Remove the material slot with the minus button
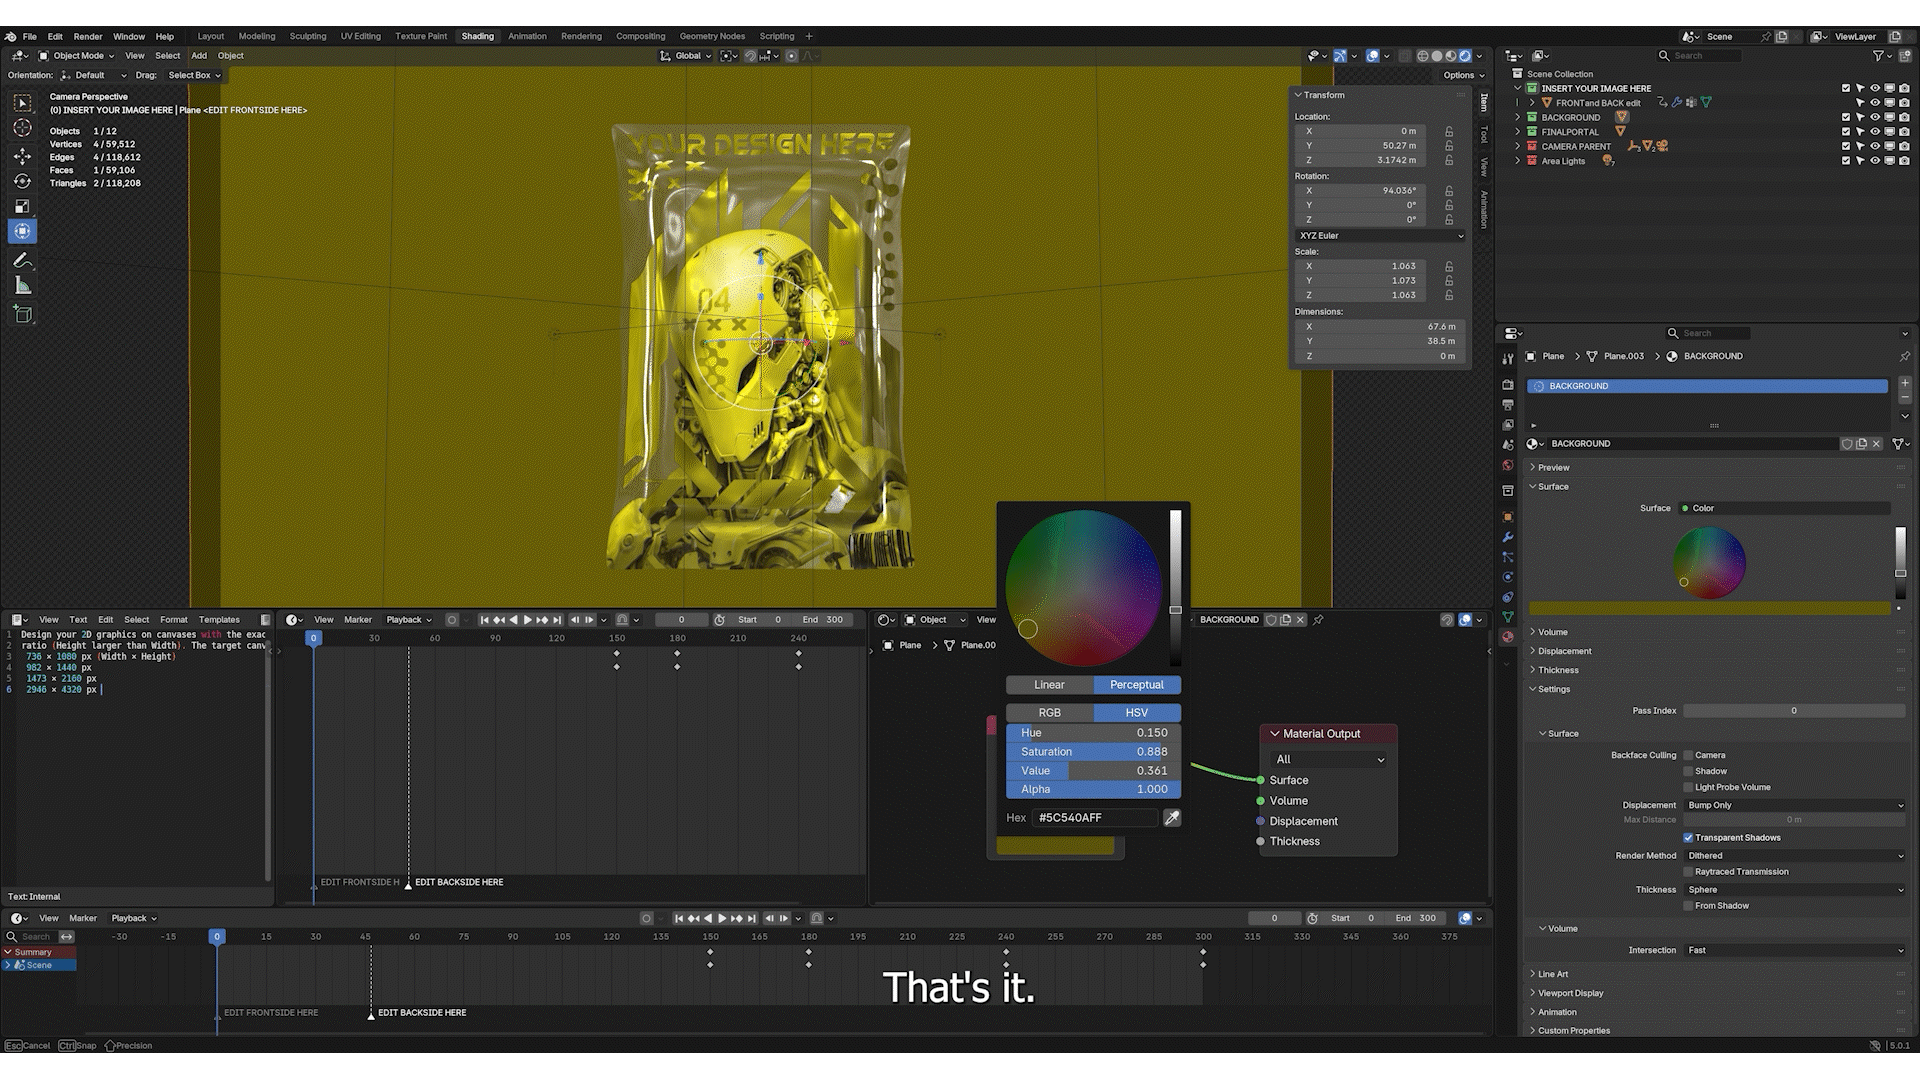This screenshot has height=1080, width=1920. [1904, 397]
